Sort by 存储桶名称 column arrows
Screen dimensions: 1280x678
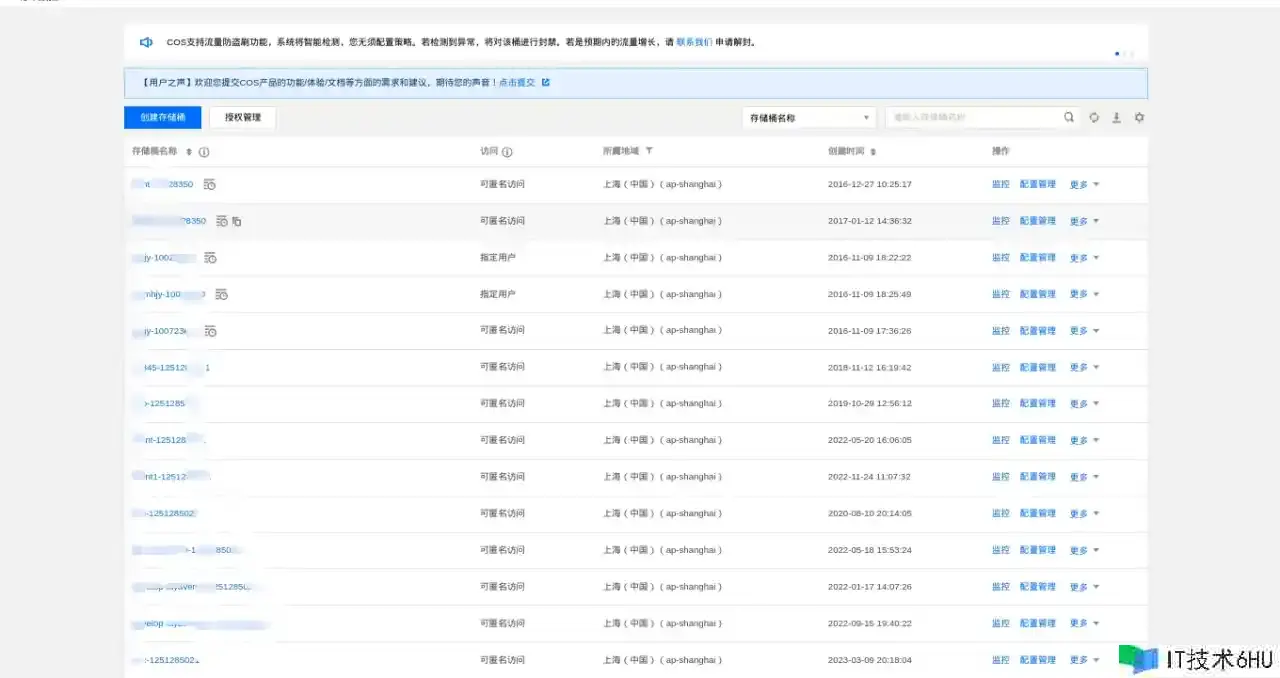pos(189,152)
